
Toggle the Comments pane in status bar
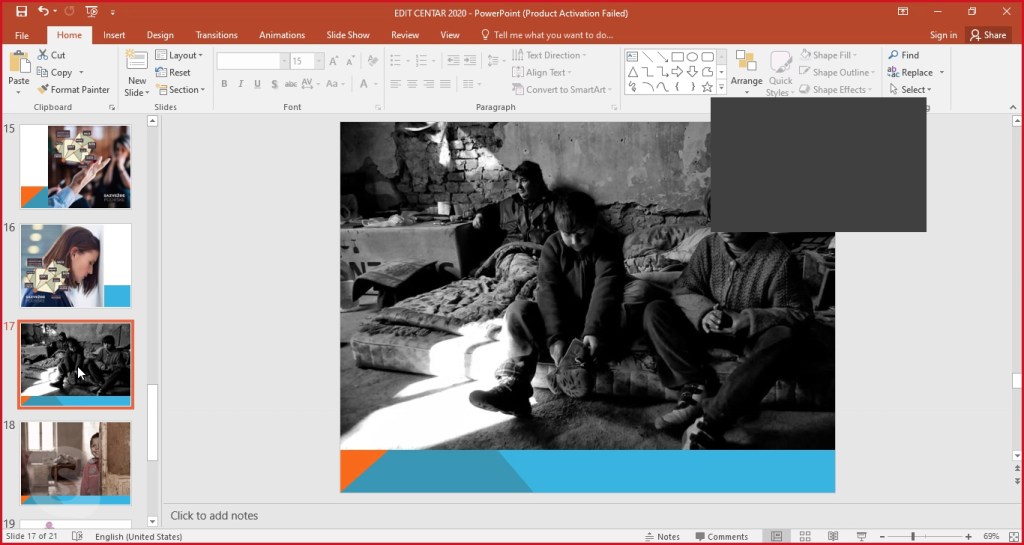(721, 537)
